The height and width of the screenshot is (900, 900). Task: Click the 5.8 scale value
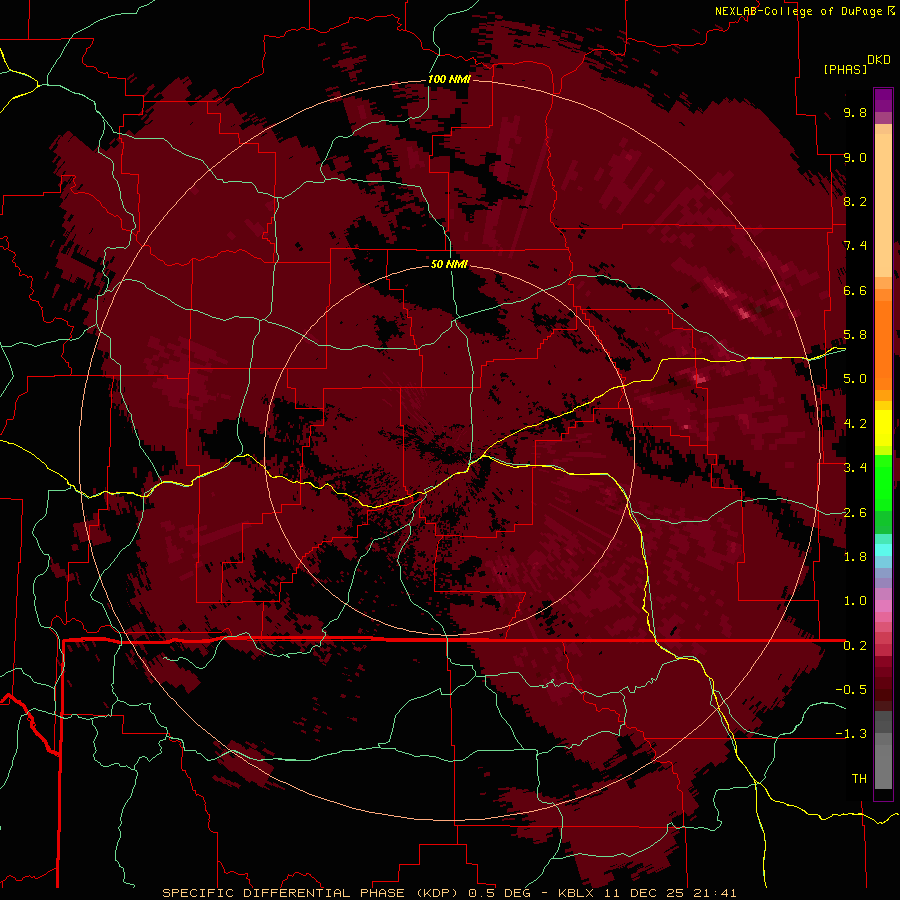pos(855,335)
